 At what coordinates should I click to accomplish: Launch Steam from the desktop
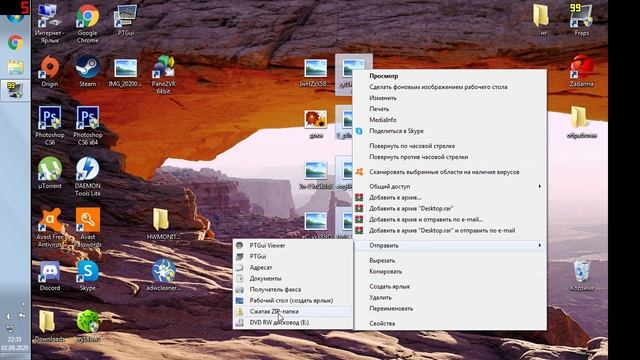87,71
